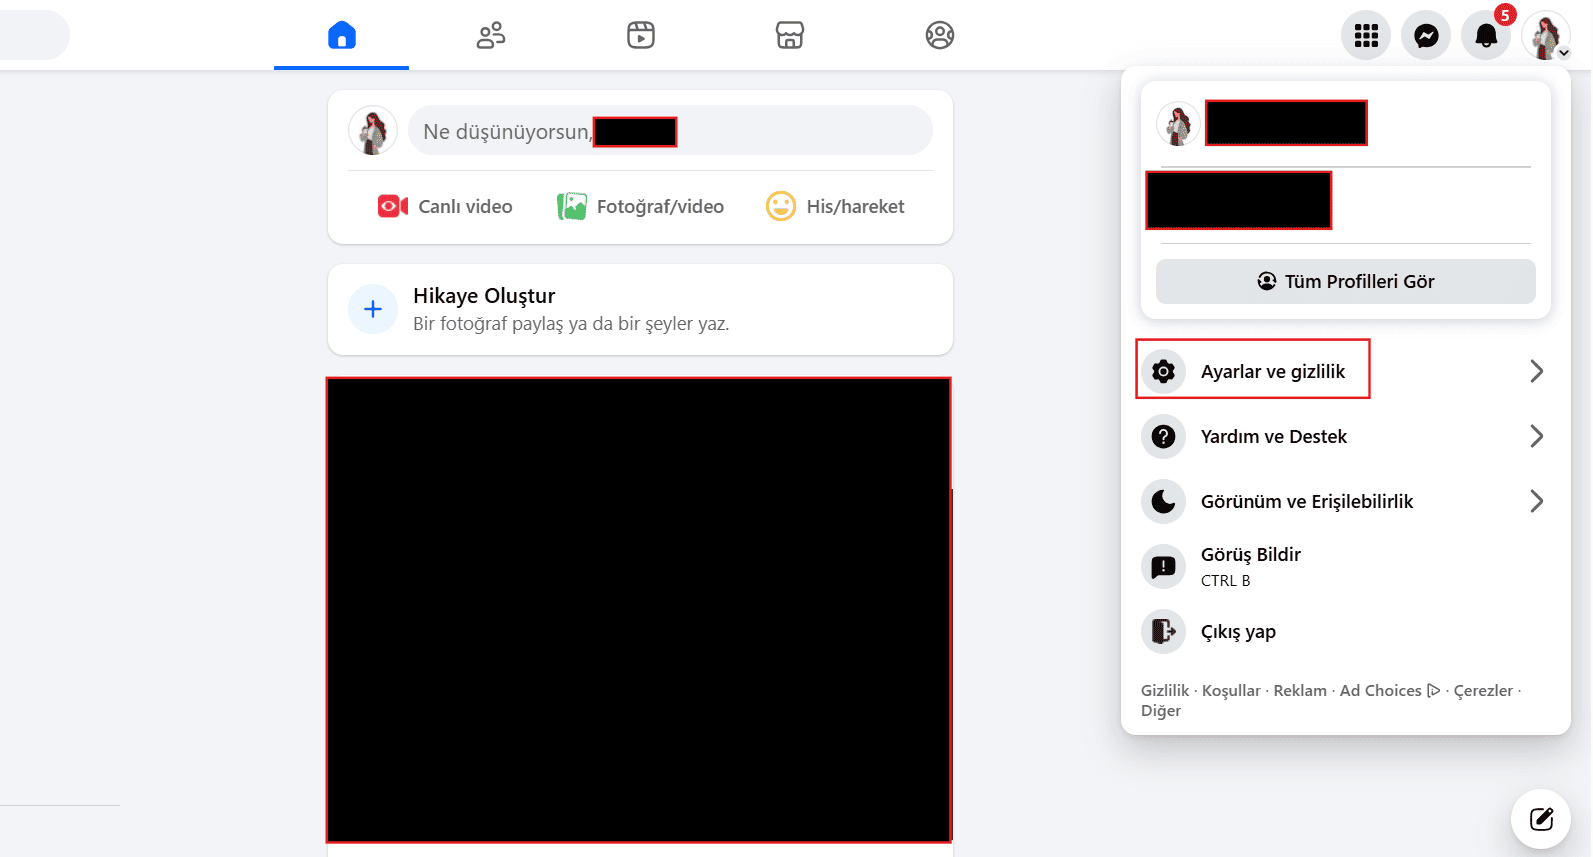Open the Diğer footer link
The width and height of the screenshot is (1593, 857).
pos(1161,711)
